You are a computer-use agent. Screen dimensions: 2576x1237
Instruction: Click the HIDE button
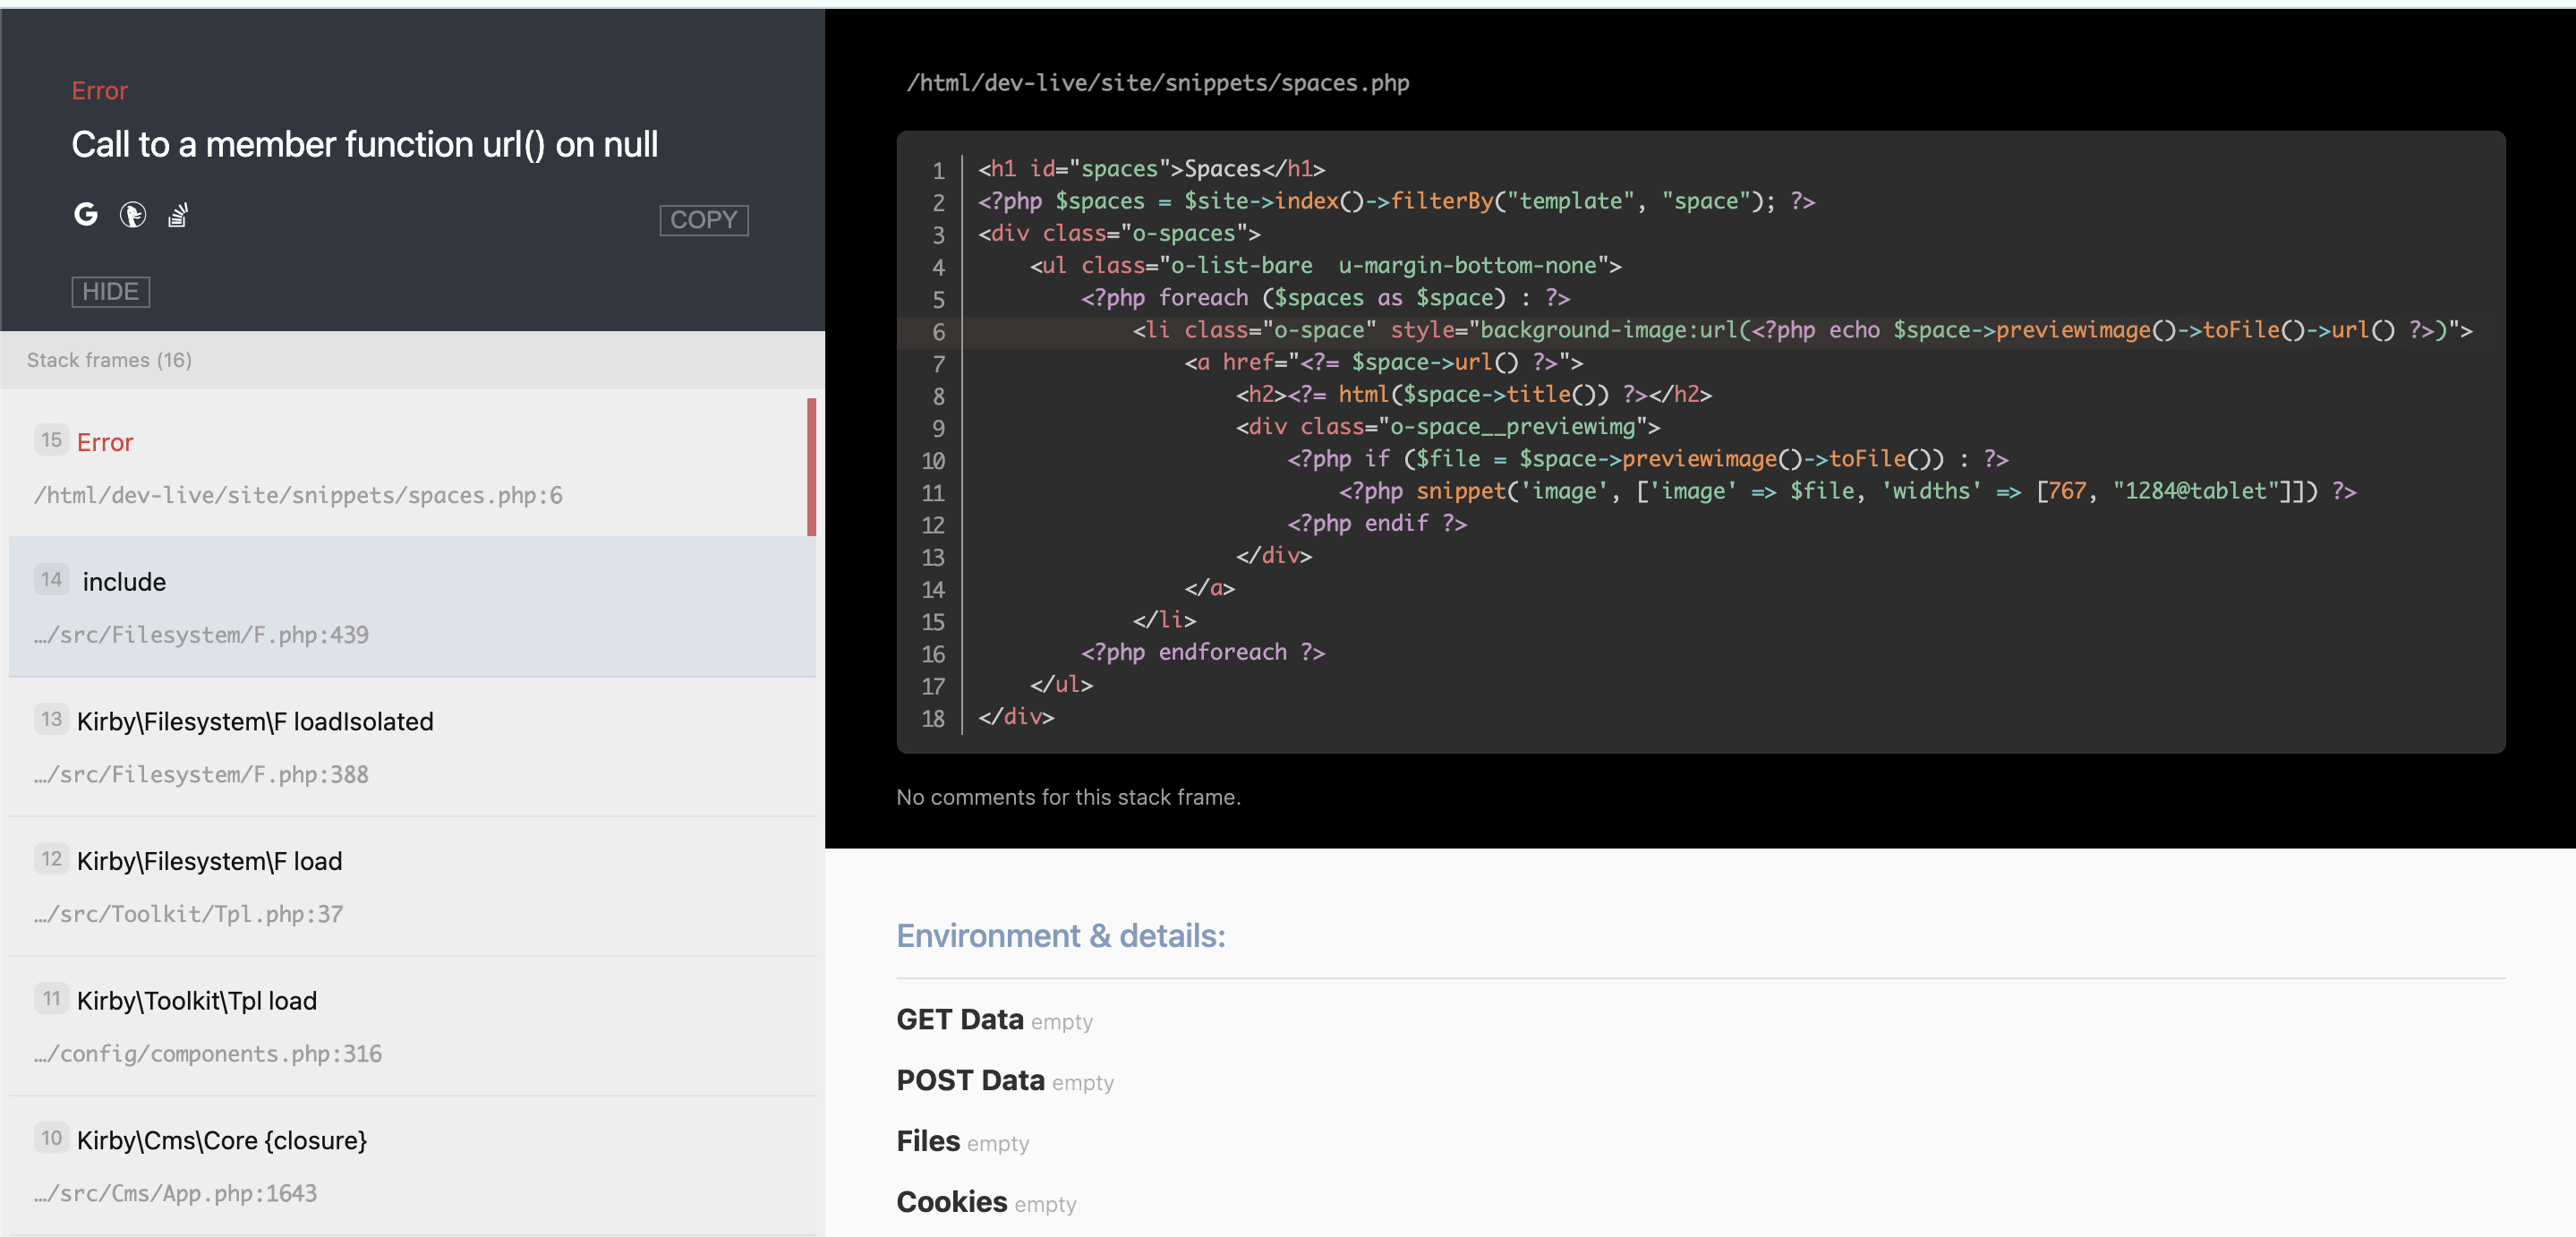point(110,291)
